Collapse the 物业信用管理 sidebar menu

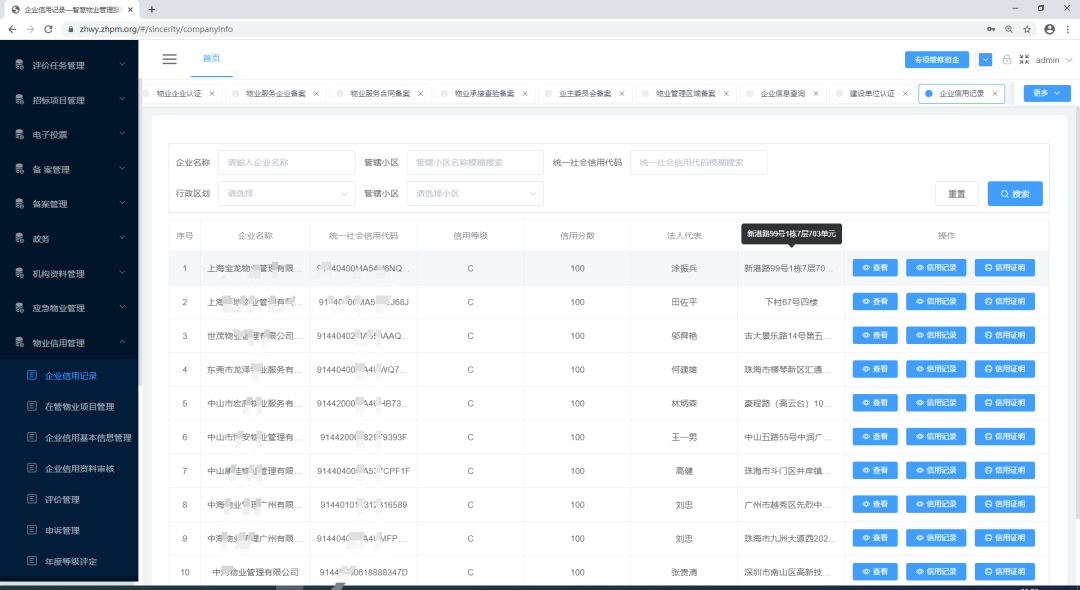[x=69, y=343]
